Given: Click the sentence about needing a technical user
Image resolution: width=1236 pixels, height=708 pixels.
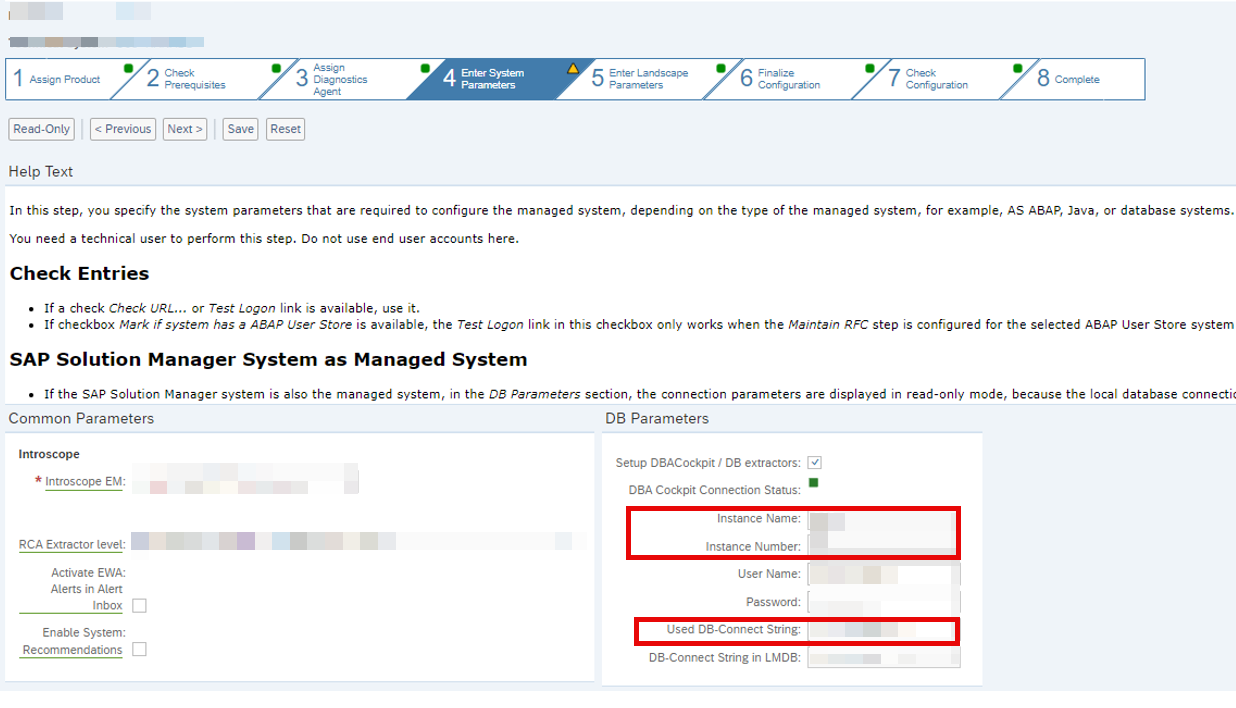Looking at the screenshot, I should [264, 239].
